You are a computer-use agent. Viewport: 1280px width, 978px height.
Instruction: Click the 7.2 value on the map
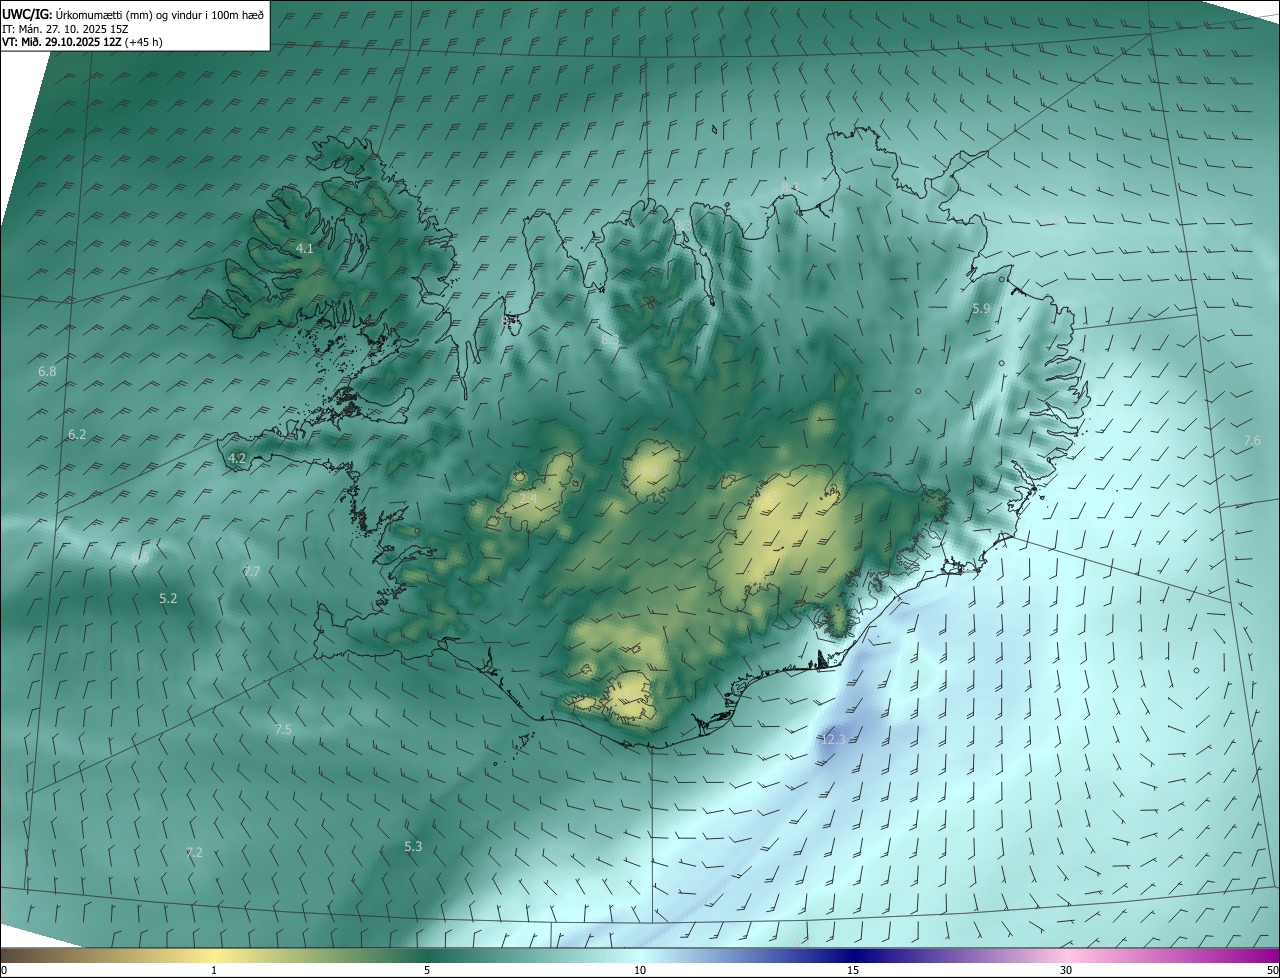pos(194,852)
